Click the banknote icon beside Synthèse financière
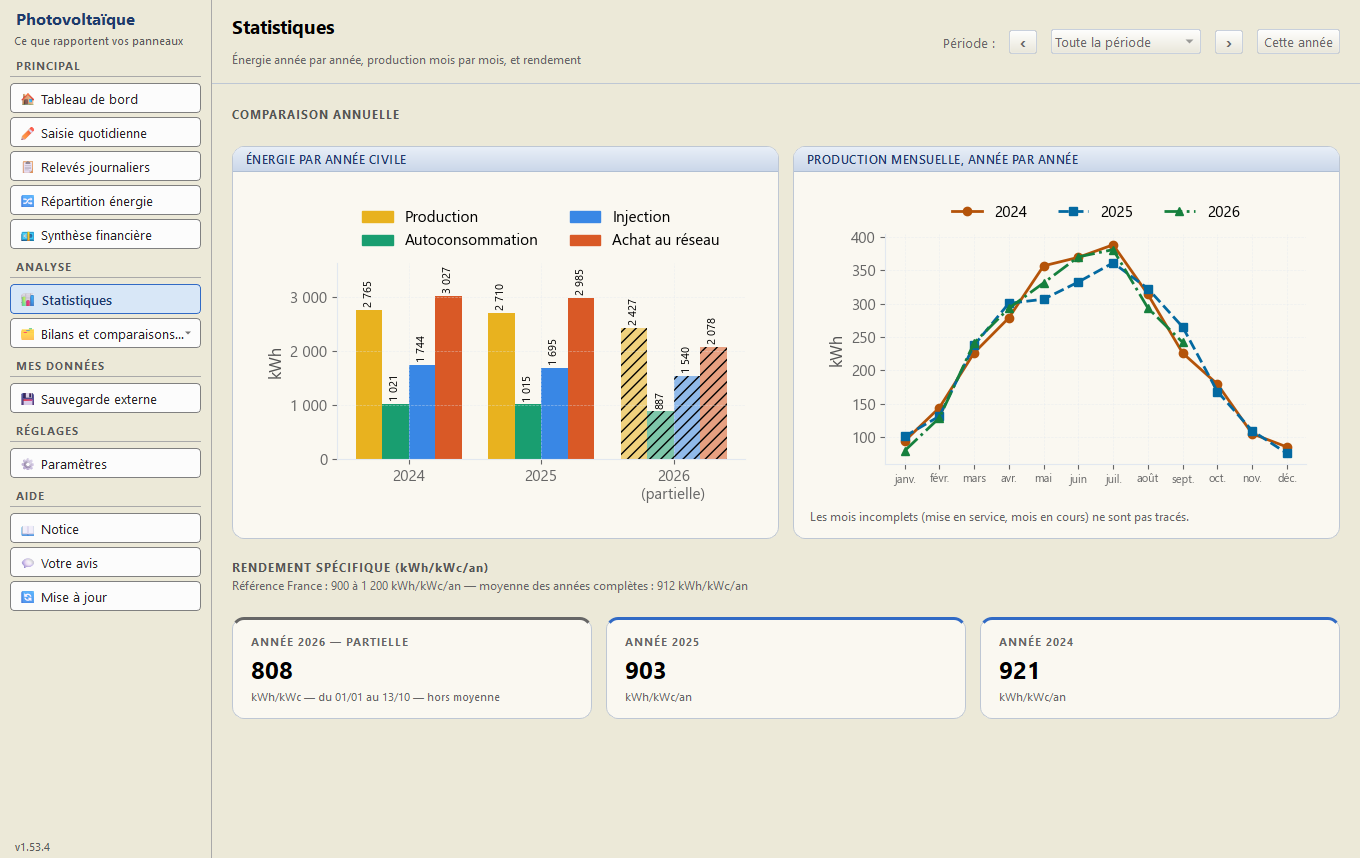 coord(27,235)
